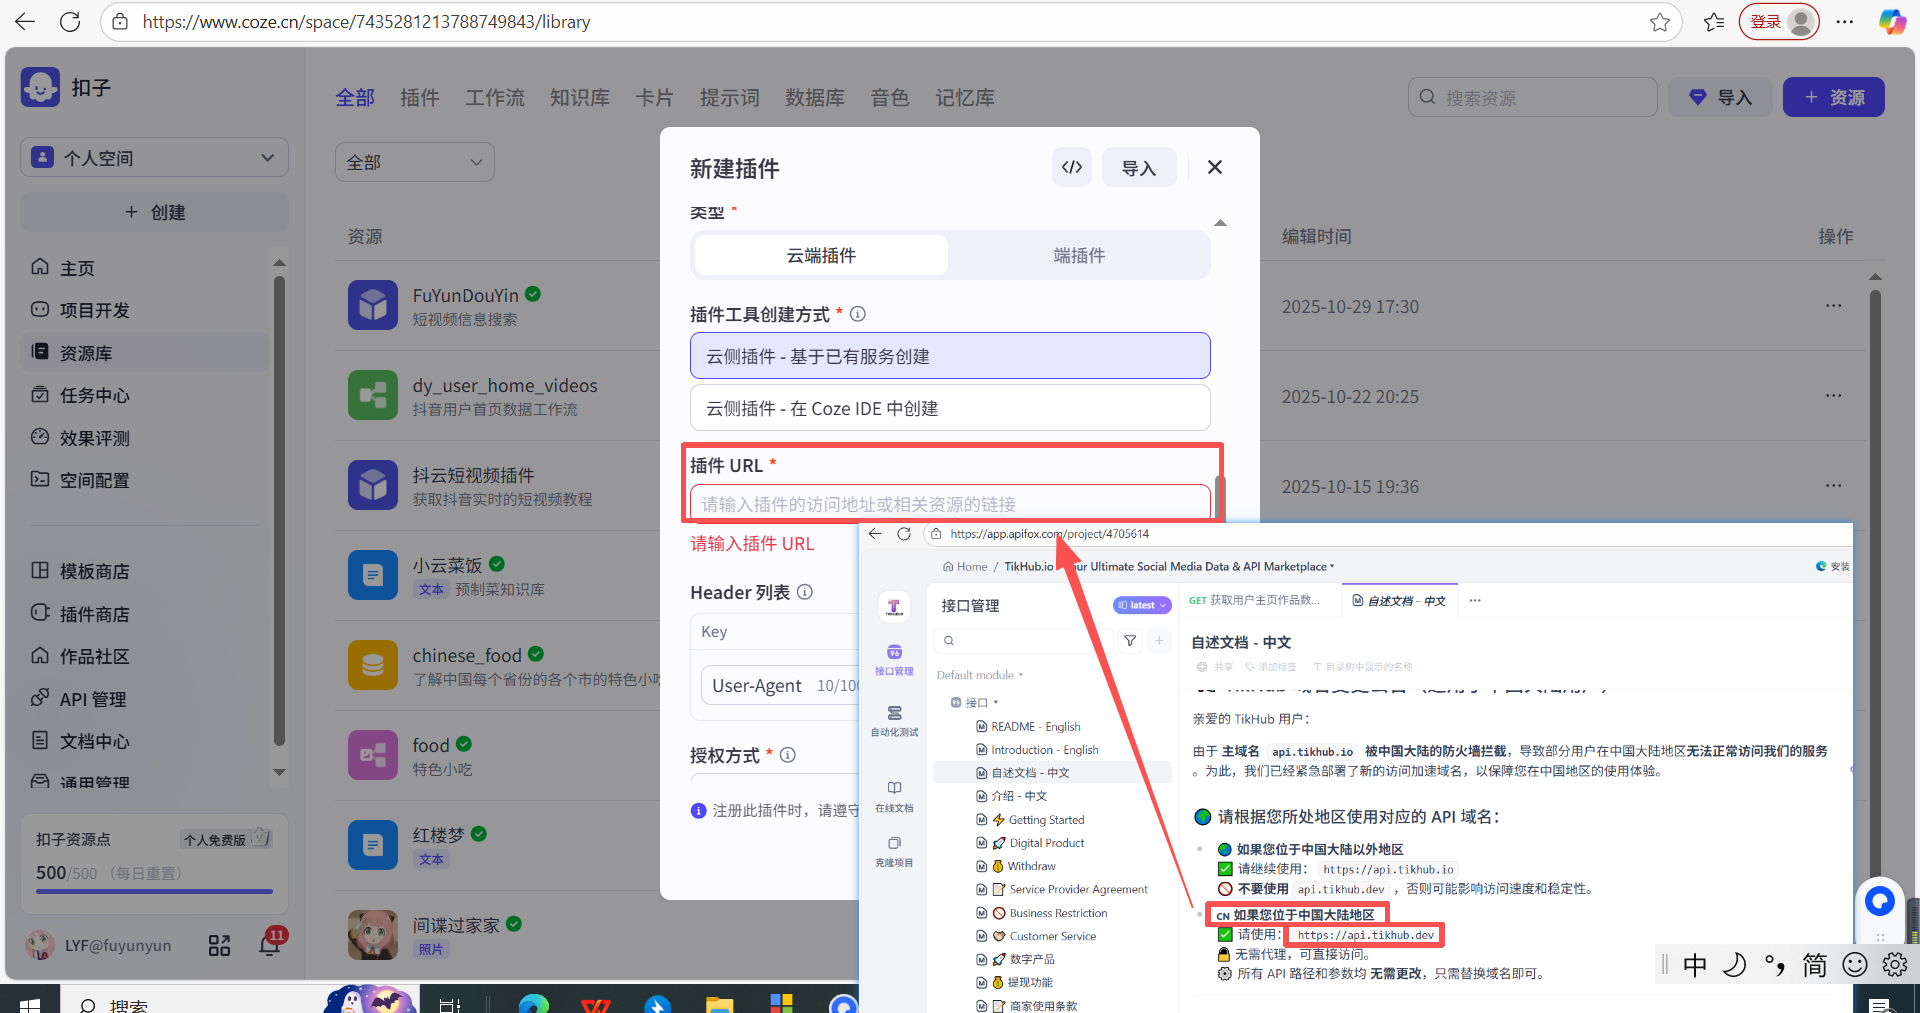Viewport: 1920px width, 1013px height.
Task: Click the 扣子资源点 usage progress bar
Action: tap(154, 890)
